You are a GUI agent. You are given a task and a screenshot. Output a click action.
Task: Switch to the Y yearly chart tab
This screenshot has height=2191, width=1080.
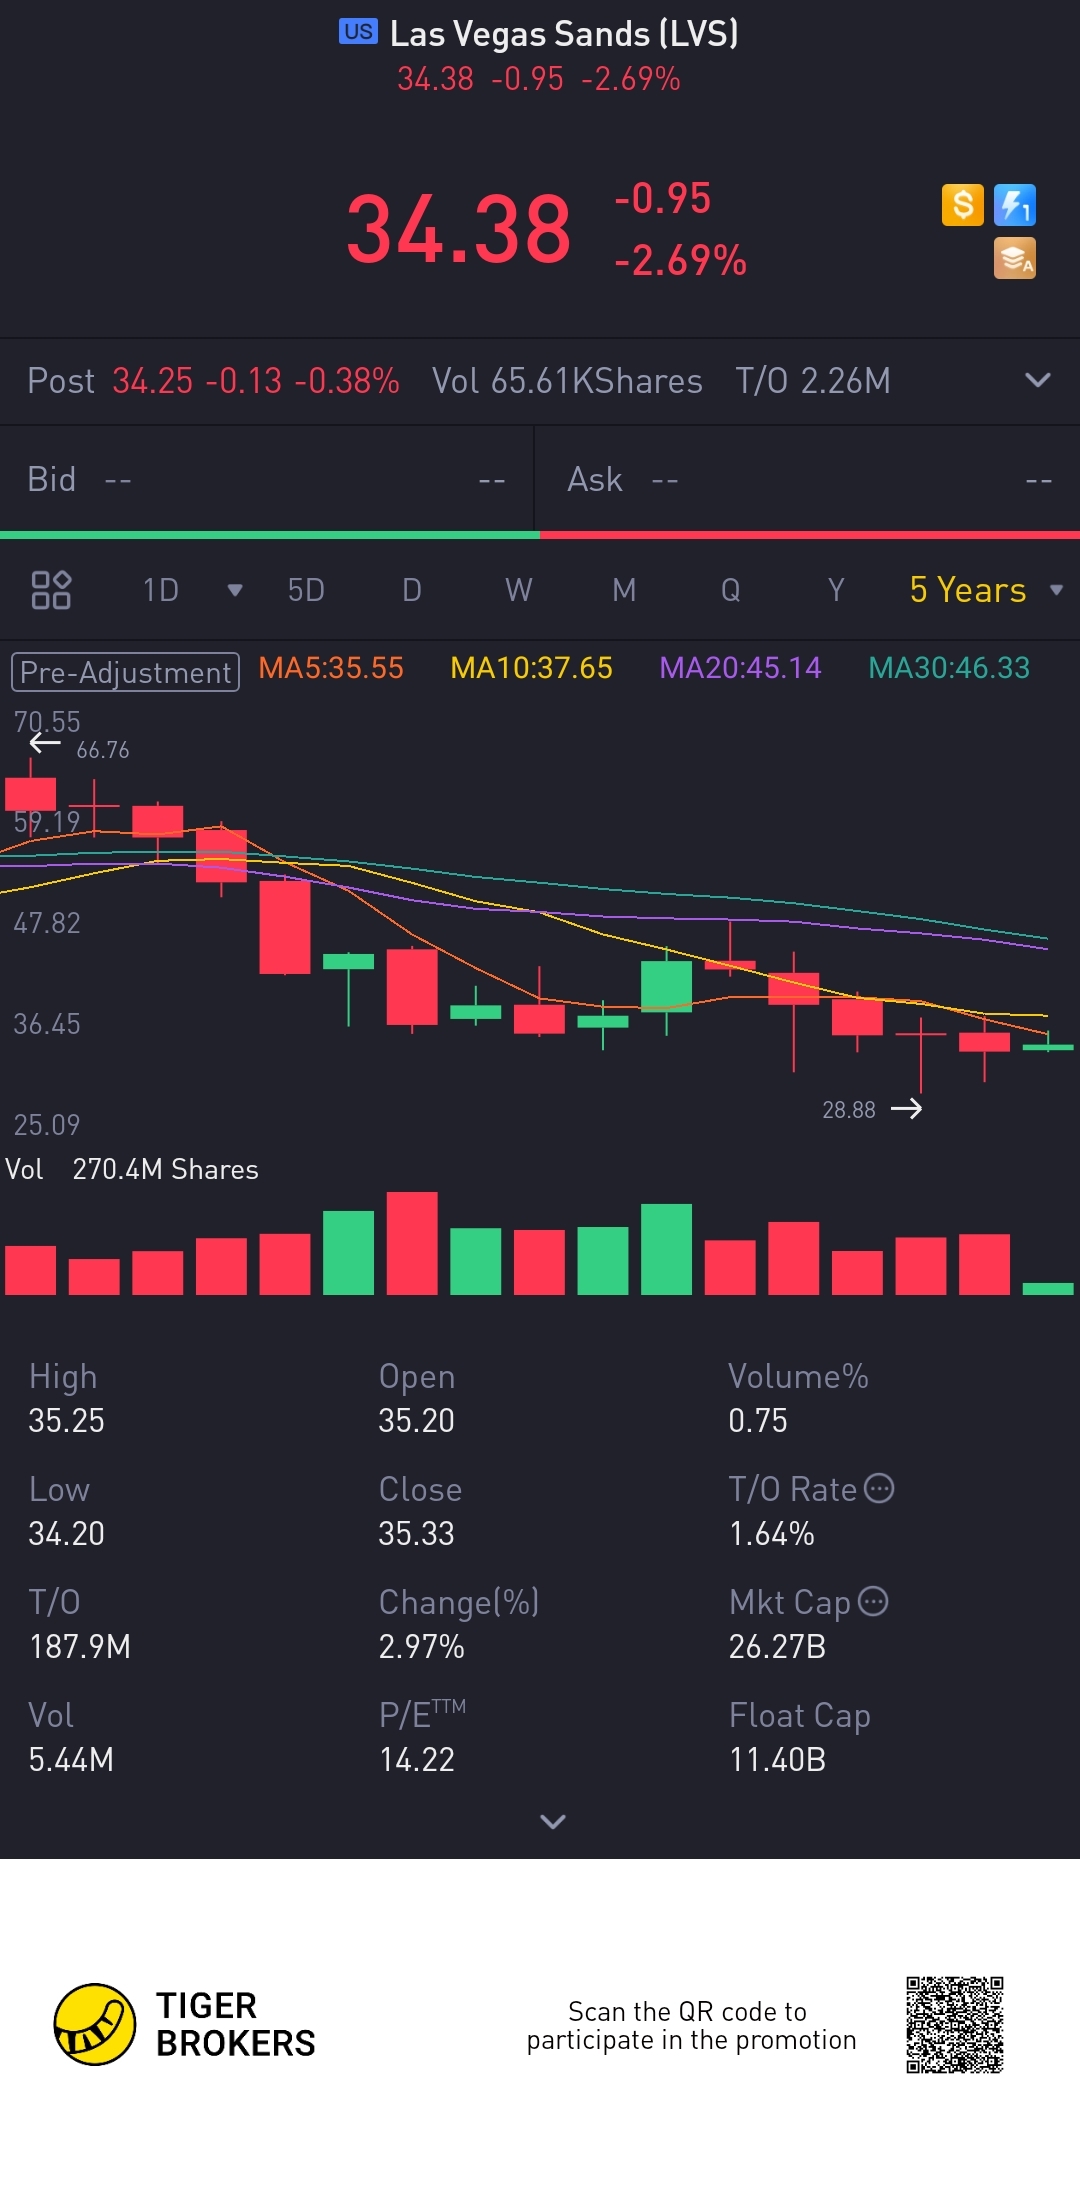836,590
